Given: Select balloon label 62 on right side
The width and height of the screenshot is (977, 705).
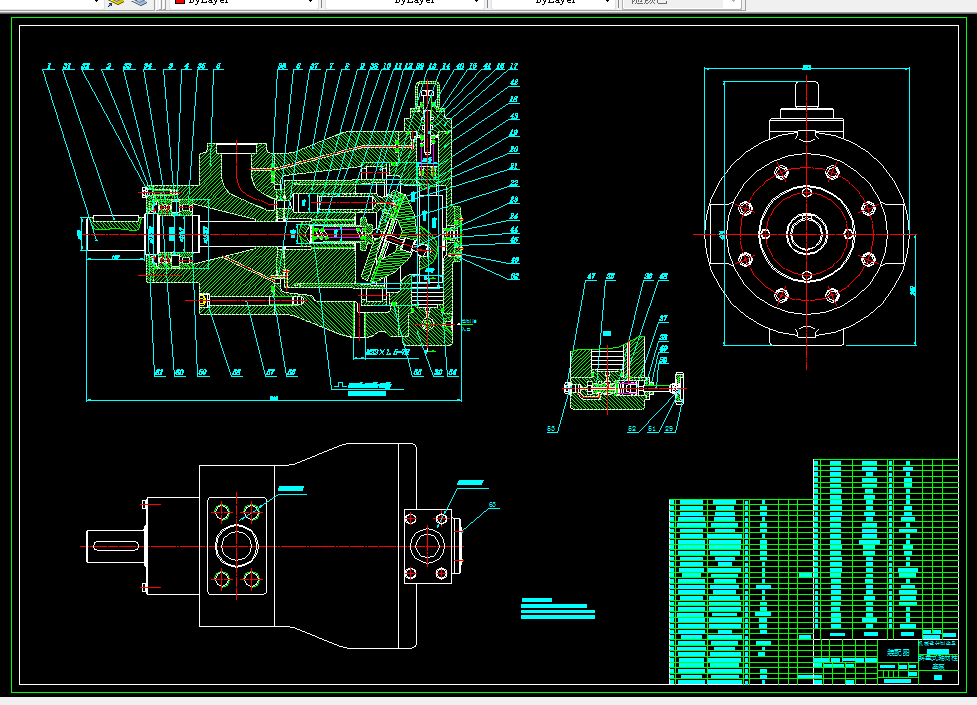Looking at the screenshot, I should [x=515, y=276].
